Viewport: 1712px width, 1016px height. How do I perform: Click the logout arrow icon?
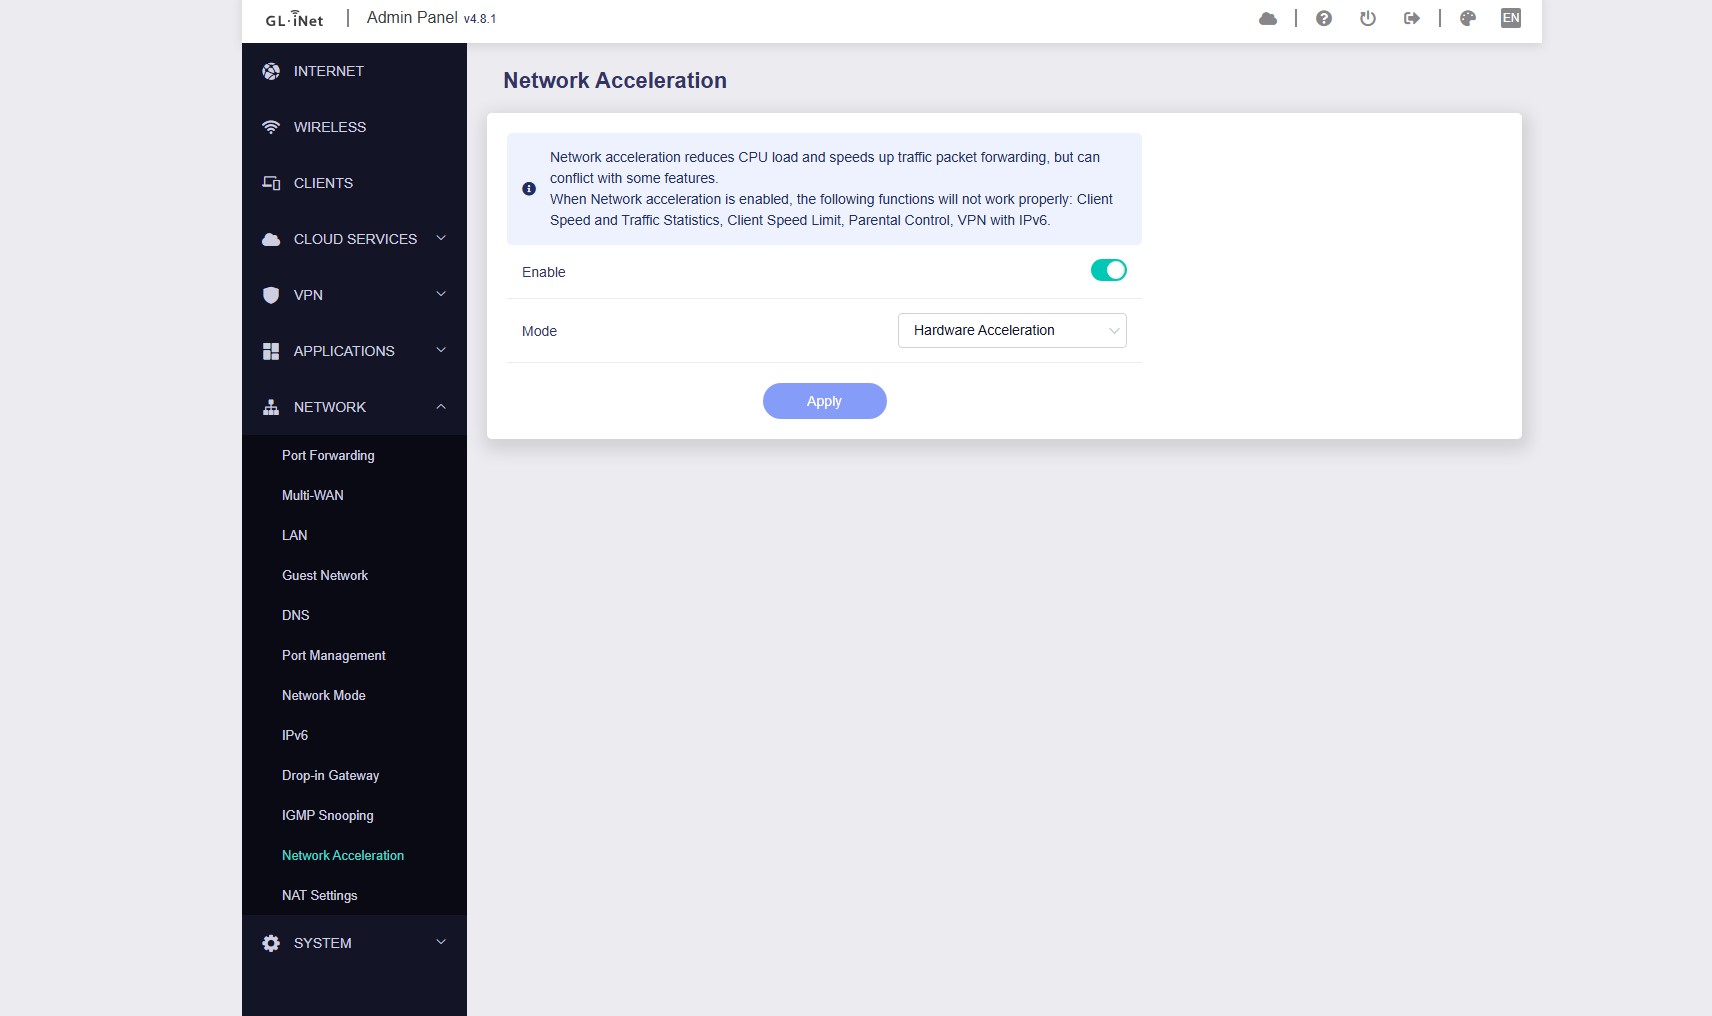(x=1412, y=19)
